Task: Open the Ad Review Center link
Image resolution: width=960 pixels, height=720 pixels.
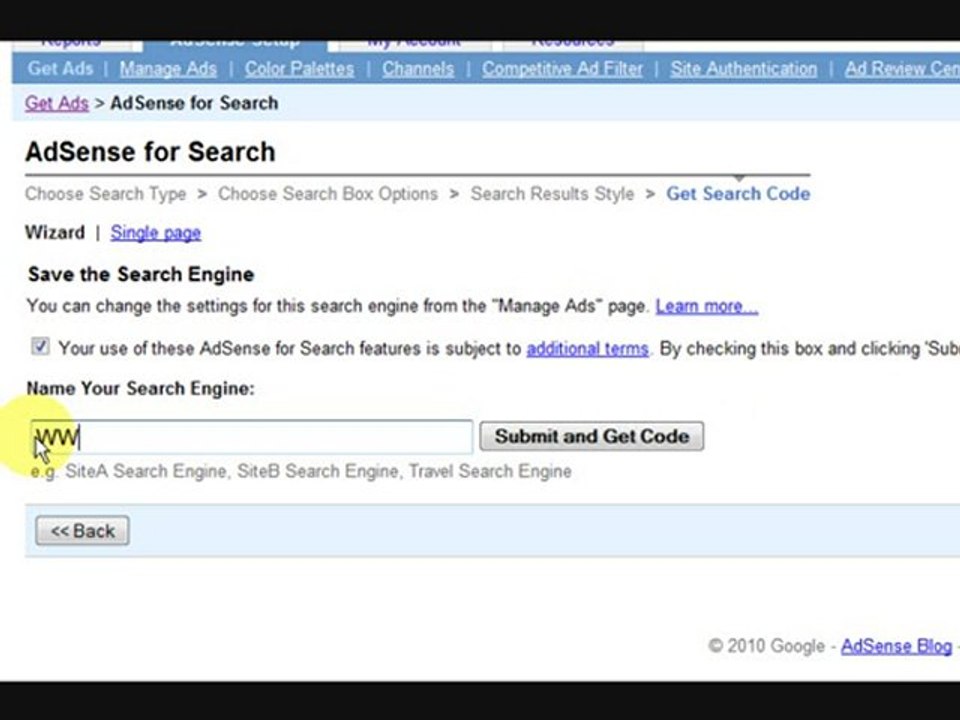Action: pyautogui.click(x=902, y=69)
